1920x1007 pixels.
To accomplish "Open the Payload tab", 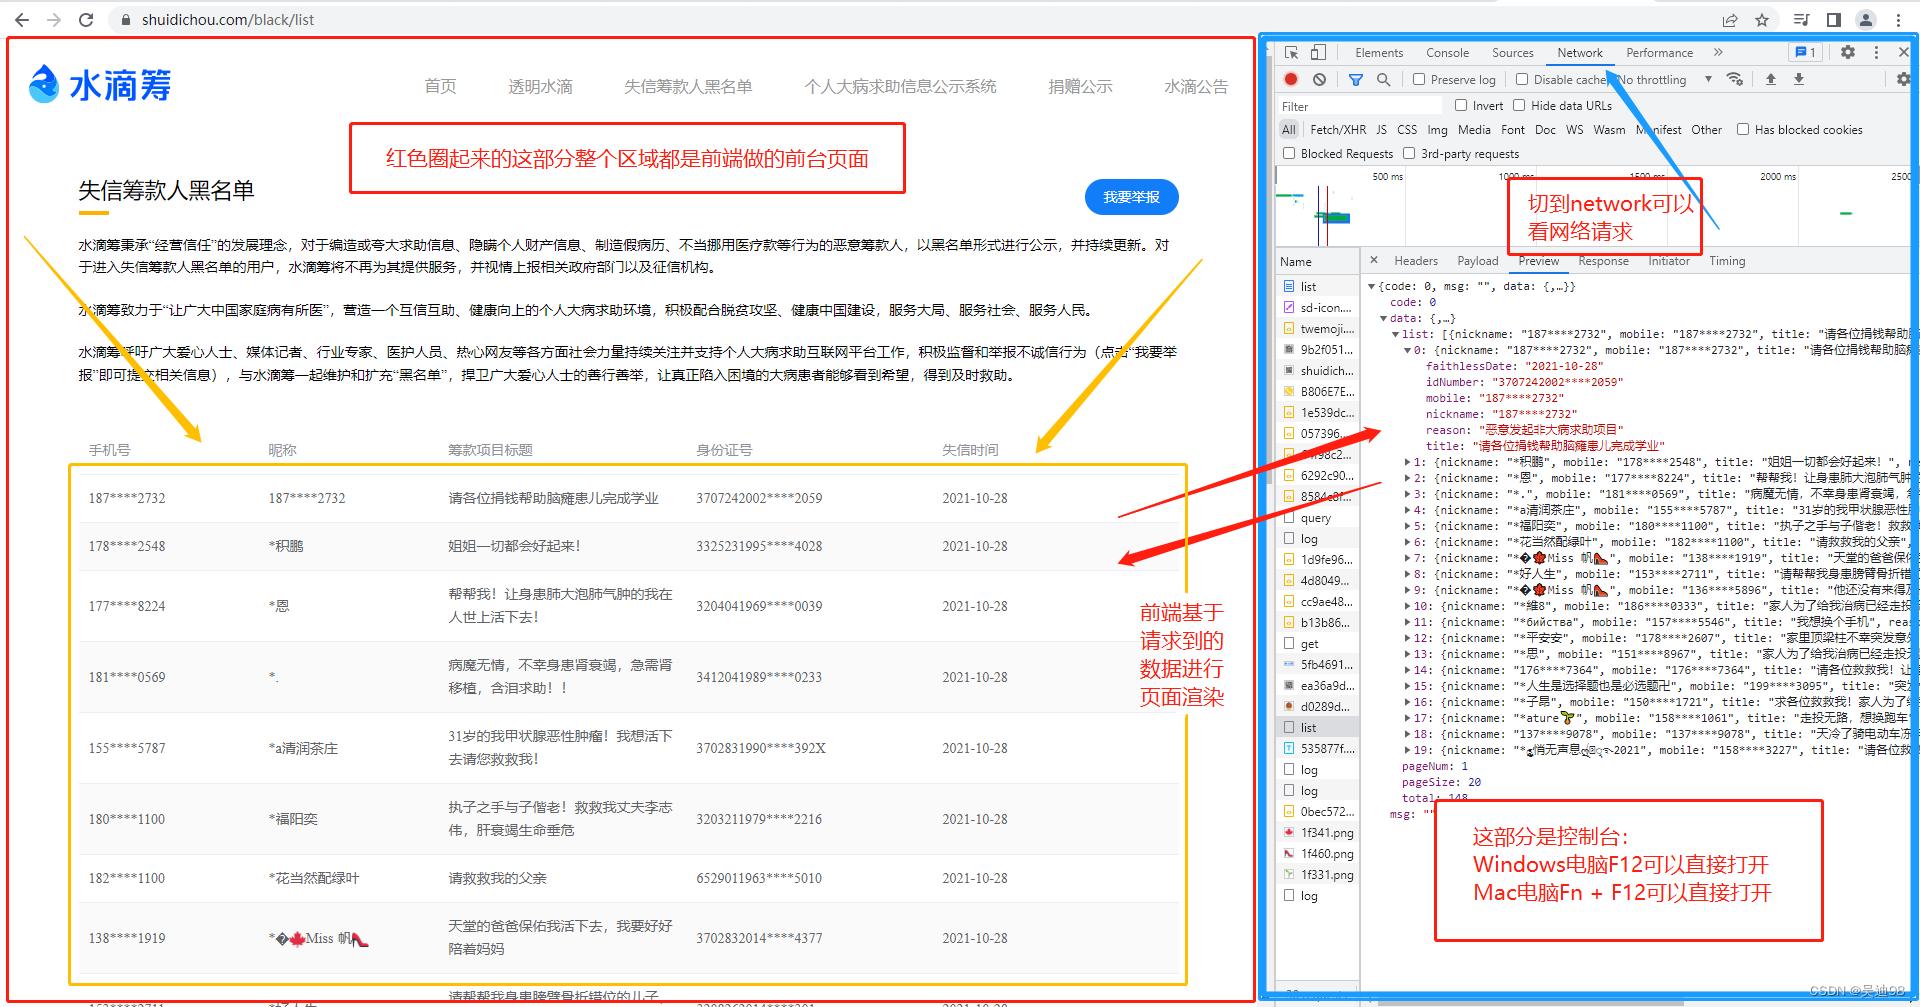I will point(1477,261).
